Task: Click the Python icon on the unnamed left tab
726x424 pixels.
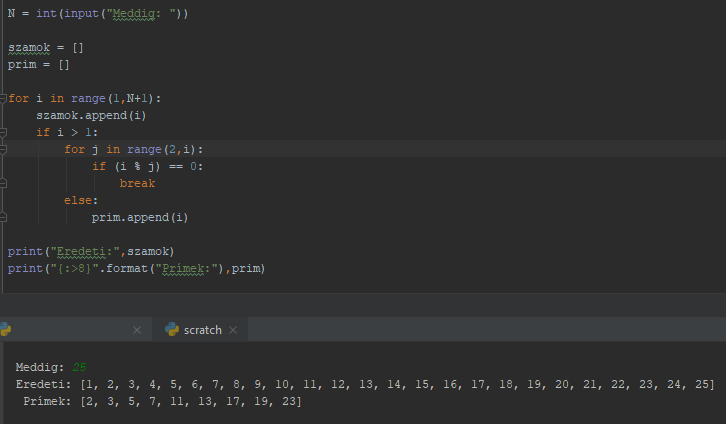Action: 5,329
